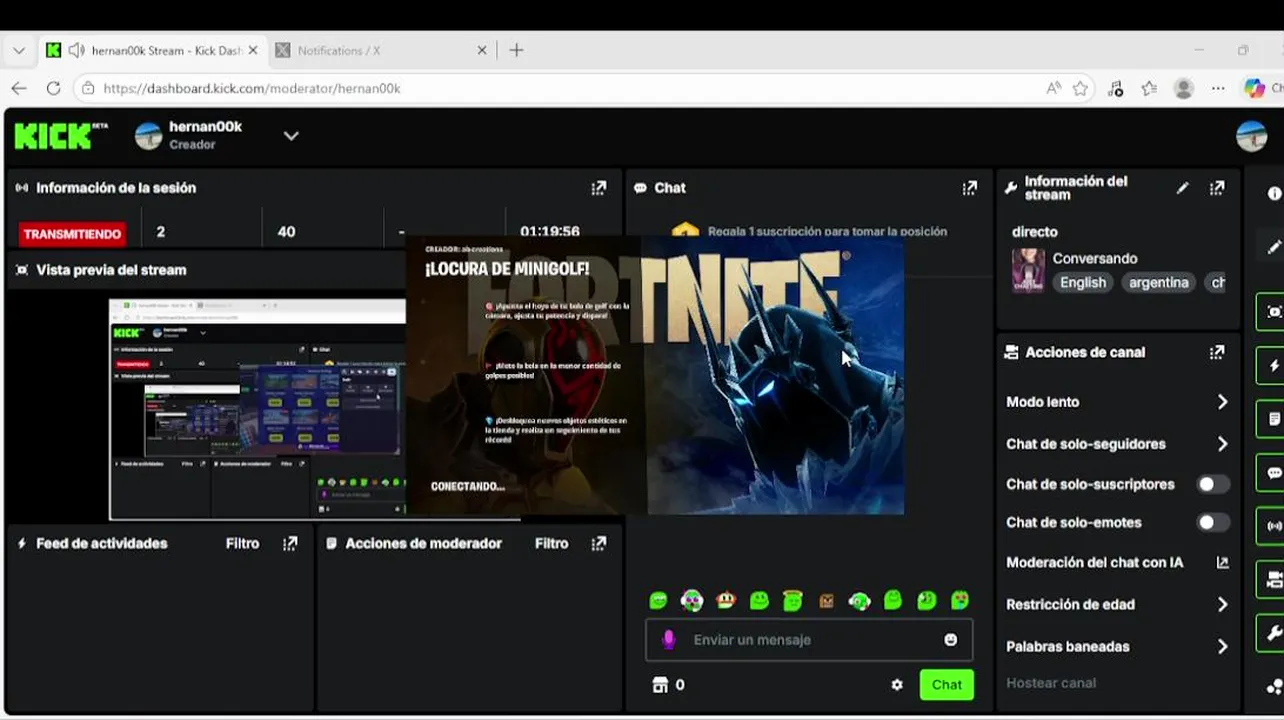The height and width of the screenshot is (720, 1284).
Task: Insert the last emote with heart eyes
Action: point(960,601)
